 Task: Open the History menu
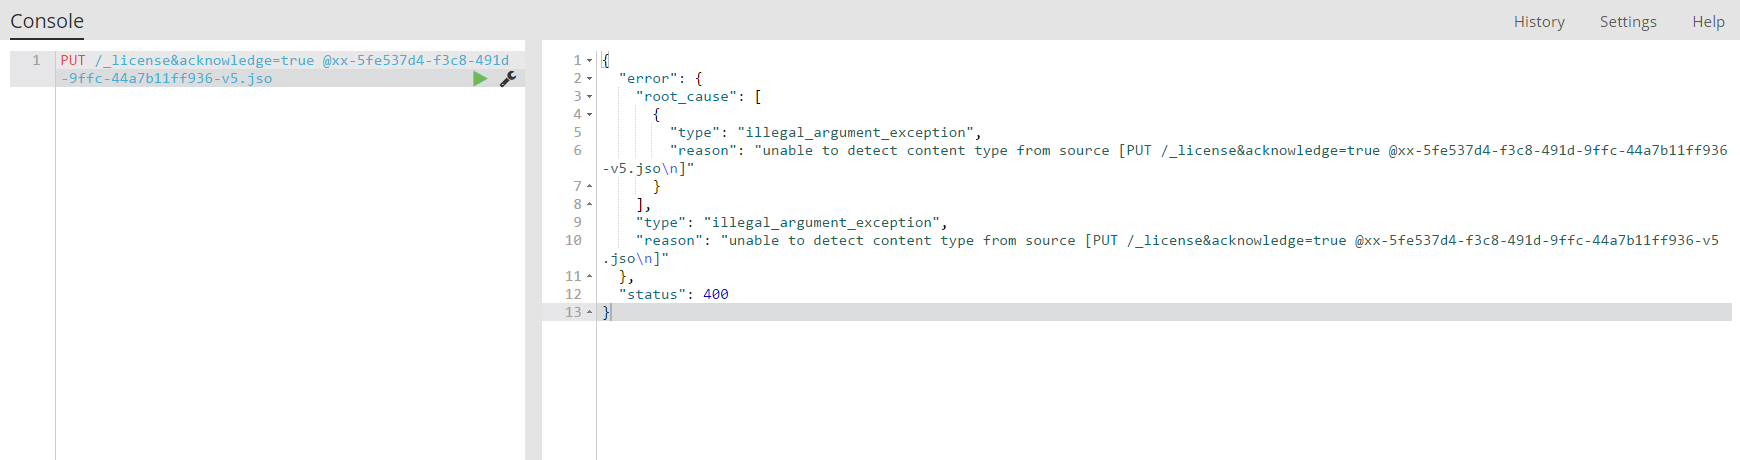1539,21
